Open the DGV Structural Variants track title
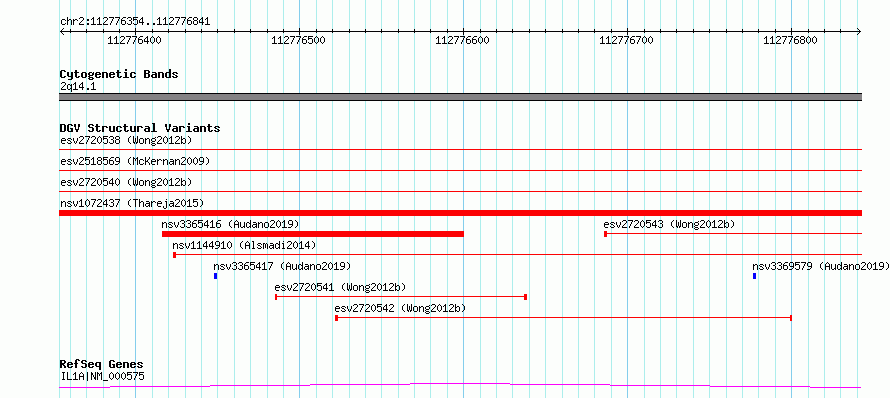Screen dimensions: 890x398 [140, 128]
